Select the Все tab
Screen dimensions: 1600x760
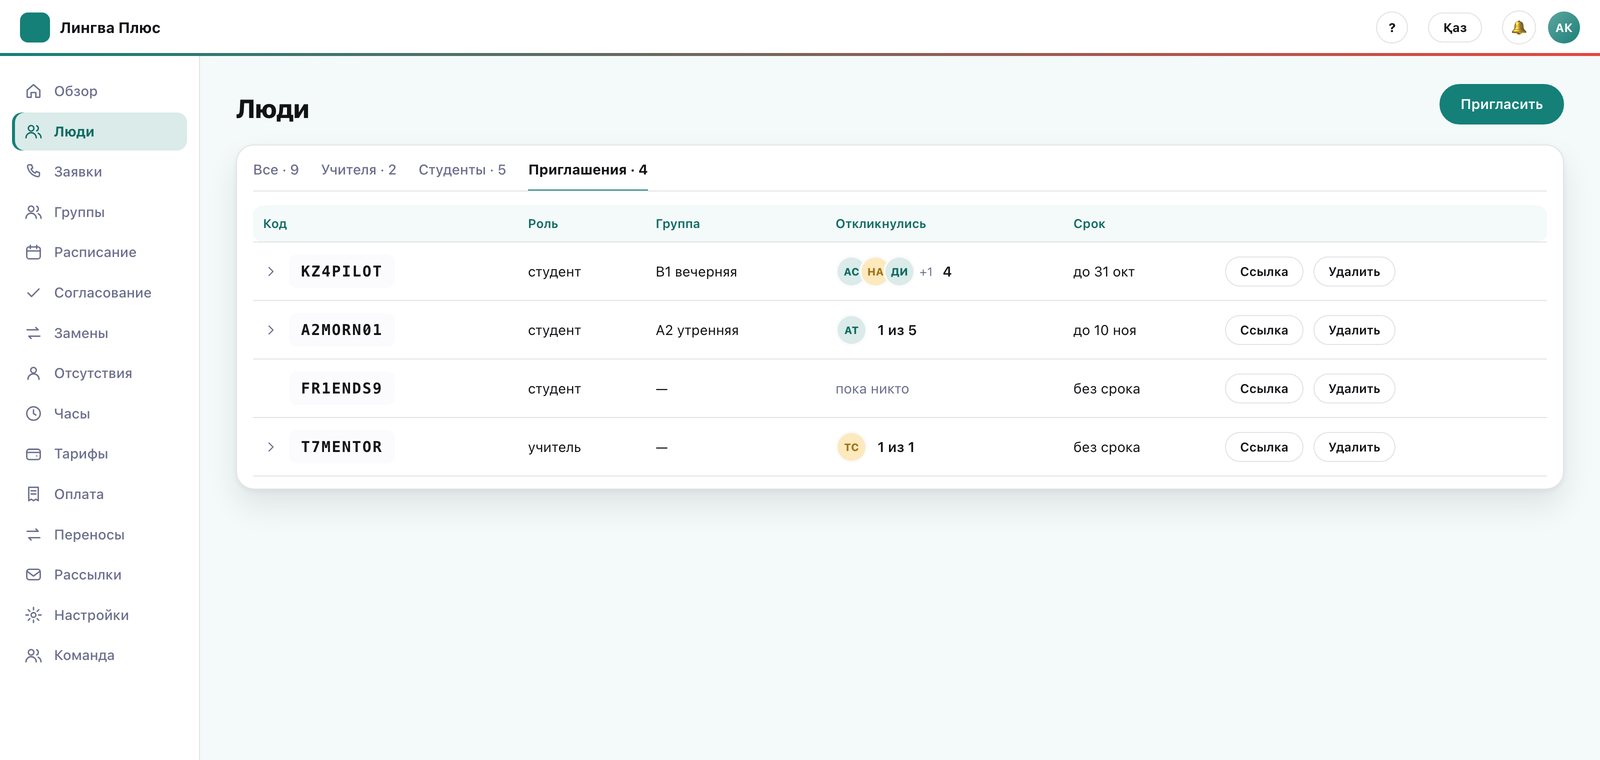coord(276,170)
